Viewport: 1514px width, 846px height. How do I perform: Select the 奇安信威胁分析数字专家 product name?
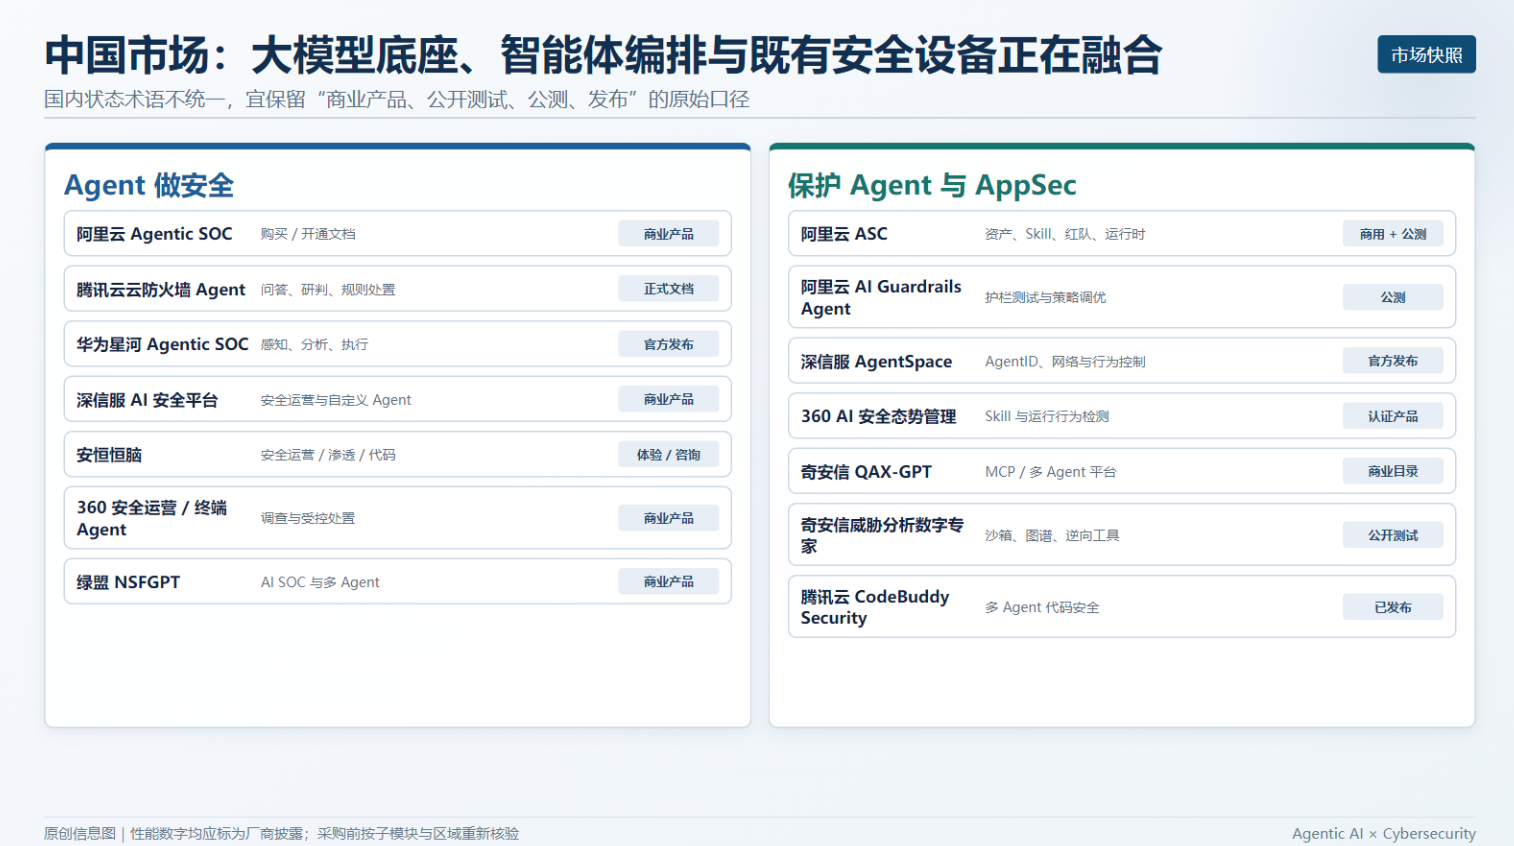[882, 535]
